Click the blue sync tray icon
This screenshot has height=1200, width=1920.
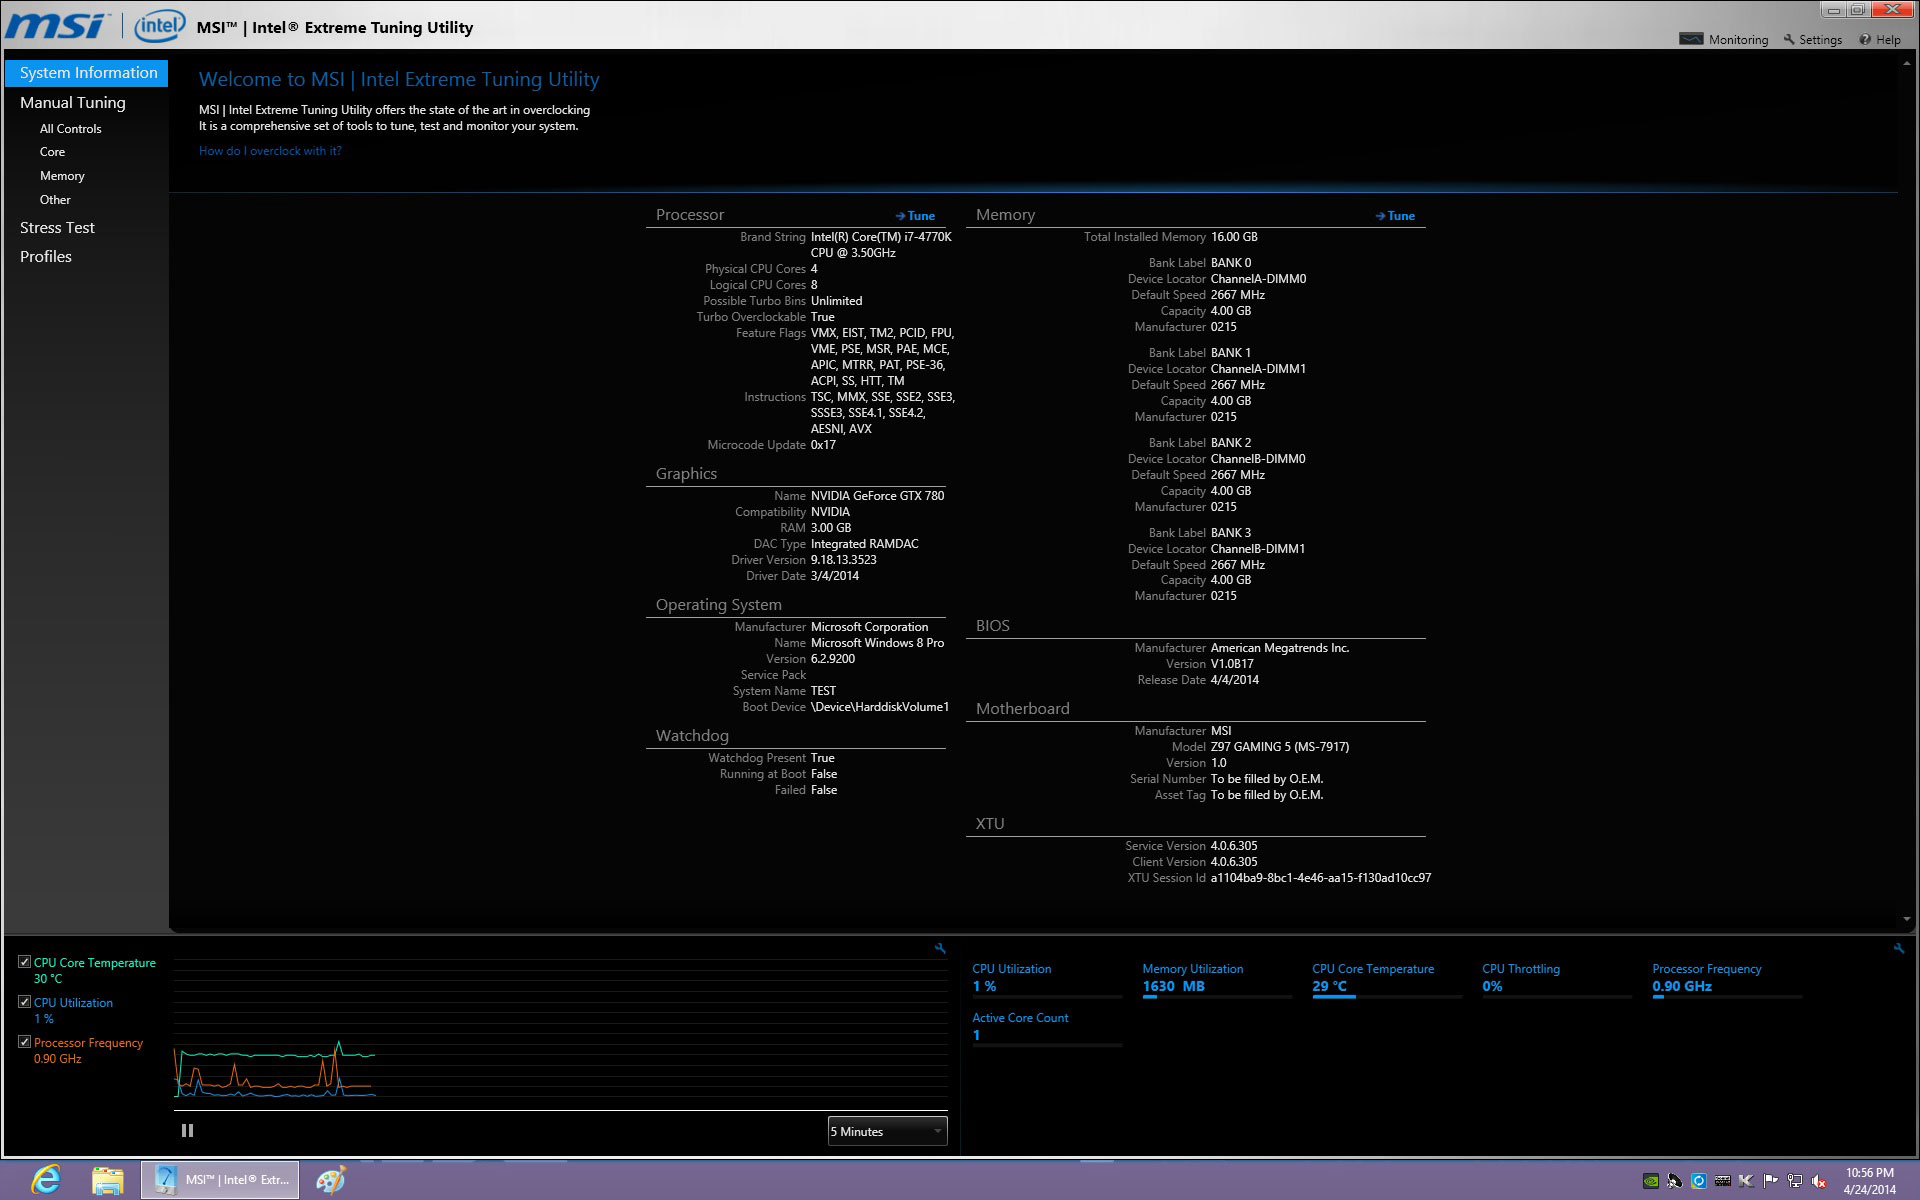tap(1699, 1181)
